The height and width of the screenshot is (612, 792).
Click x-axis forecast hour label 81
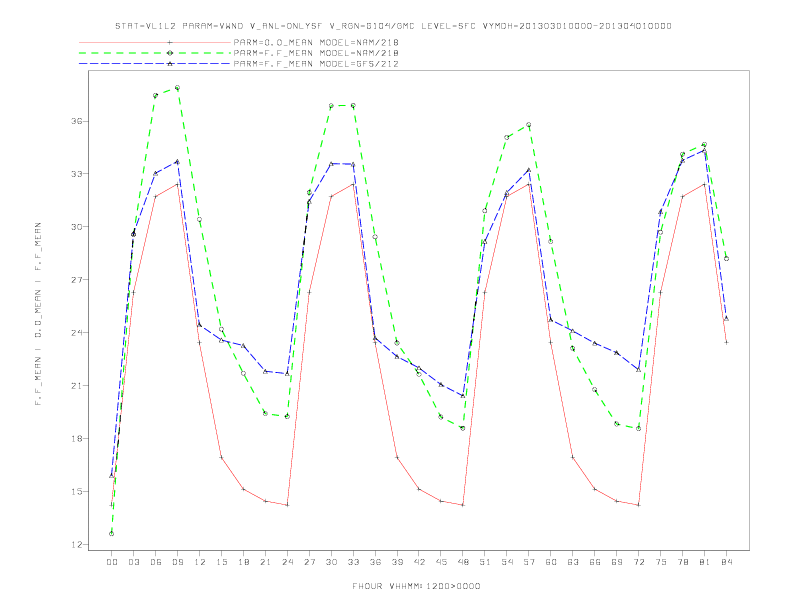(705, 562)
